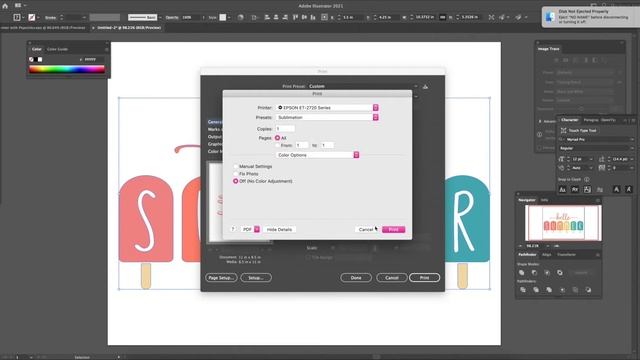Switch to the Transform tab beside Pathfinder
Image resolution: width=640 pixels, height=360 pixels.
[x=567, y=255]
